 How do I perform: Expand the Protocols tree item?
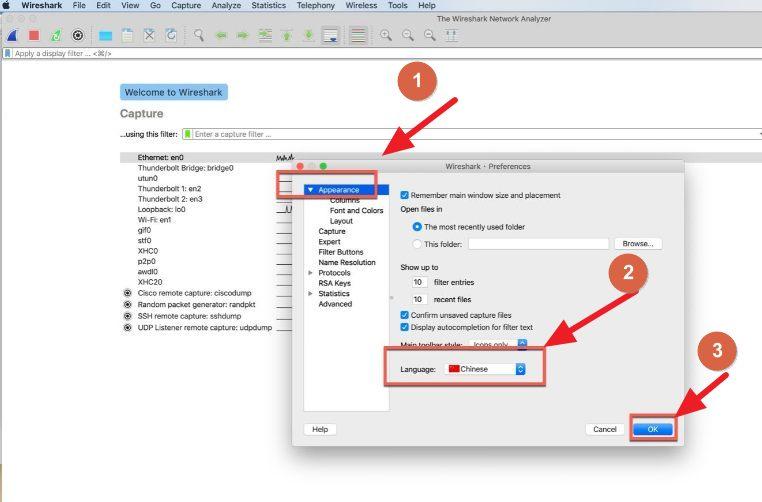tap(311, 273)
